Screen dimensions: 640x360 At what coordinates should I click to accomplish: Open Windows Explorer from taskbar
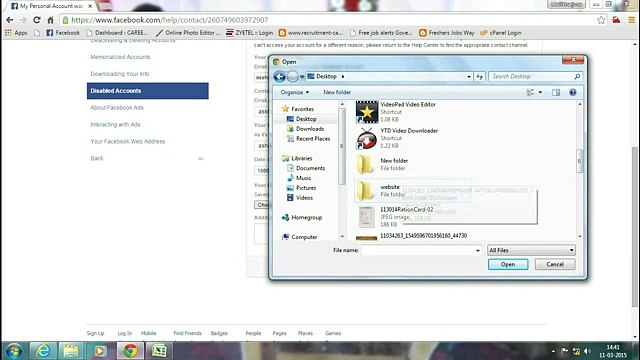[71, 351]
